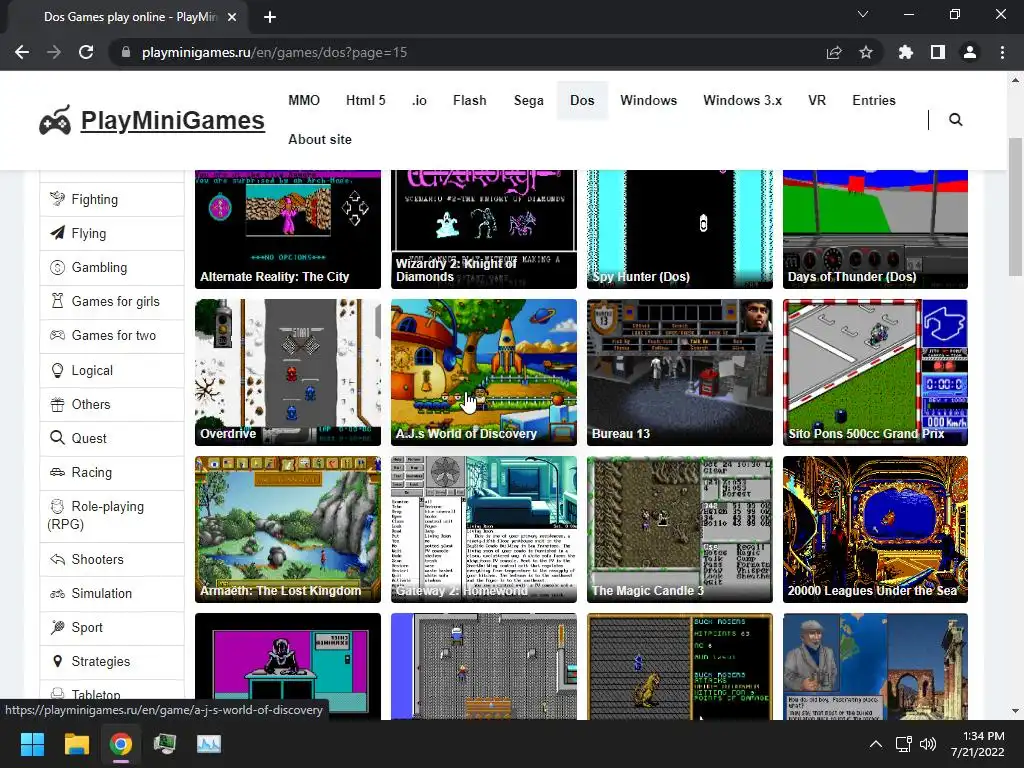This screenshot has height=768, width=1024.
Task: Click the browser address bar URL
Action: coord(274,52)
